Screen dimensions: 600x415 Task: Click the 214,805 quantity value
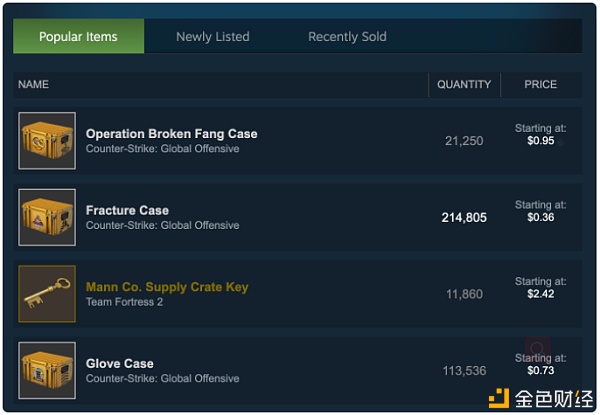click(464, 218)
